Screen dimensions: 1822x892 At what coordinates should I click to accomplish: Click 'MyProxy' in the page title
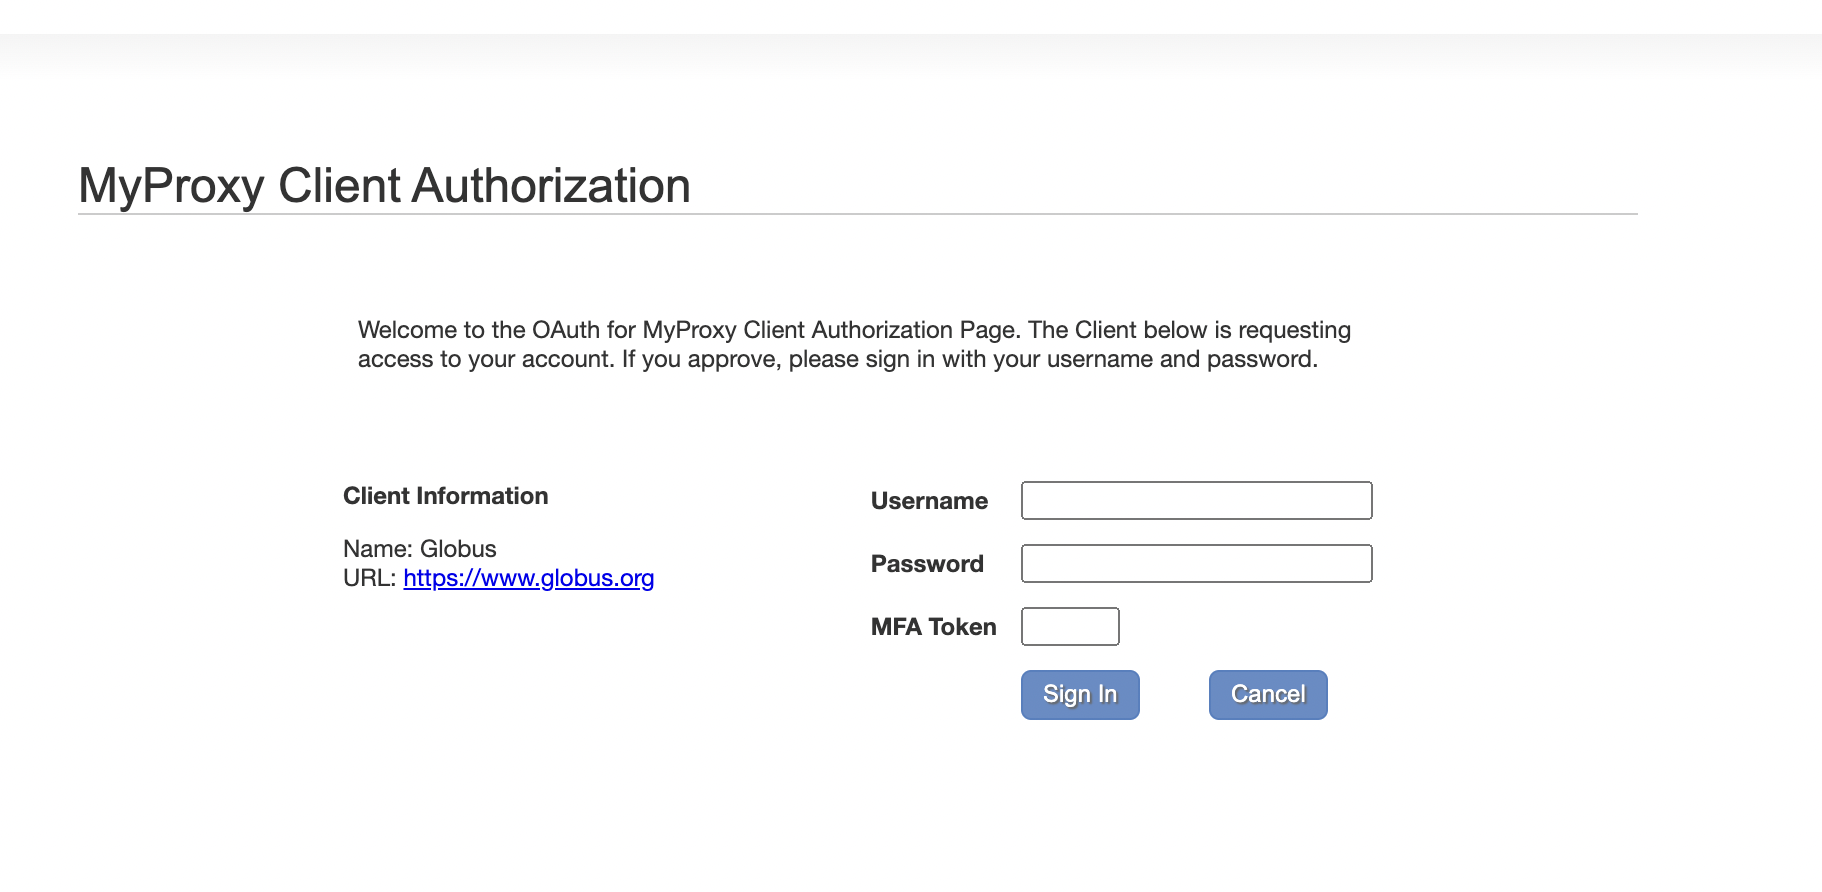click(x=171, y=187)
